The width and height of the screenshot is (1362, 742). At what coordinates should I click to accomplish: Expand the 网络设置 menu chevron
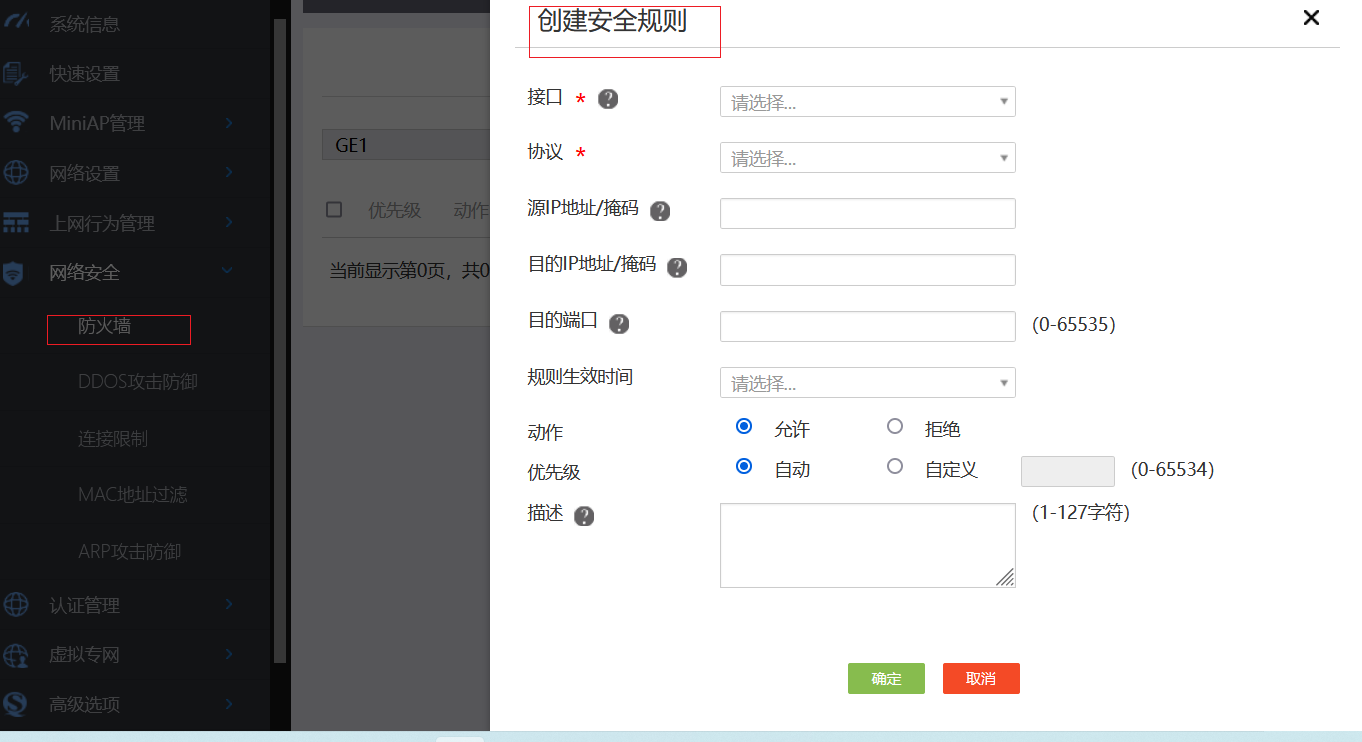pyautogui.click(x=229, y=173)
